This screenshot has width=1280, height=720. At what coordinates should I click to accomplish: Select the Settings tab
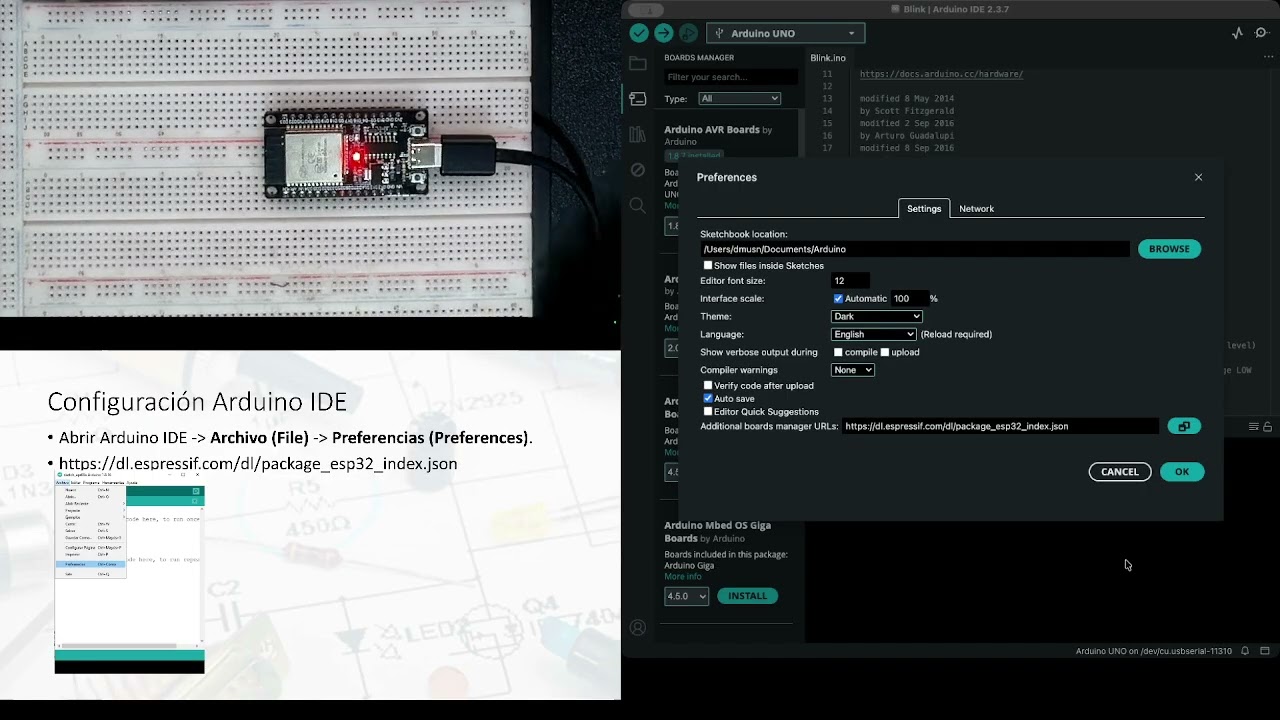coord(924,209)
